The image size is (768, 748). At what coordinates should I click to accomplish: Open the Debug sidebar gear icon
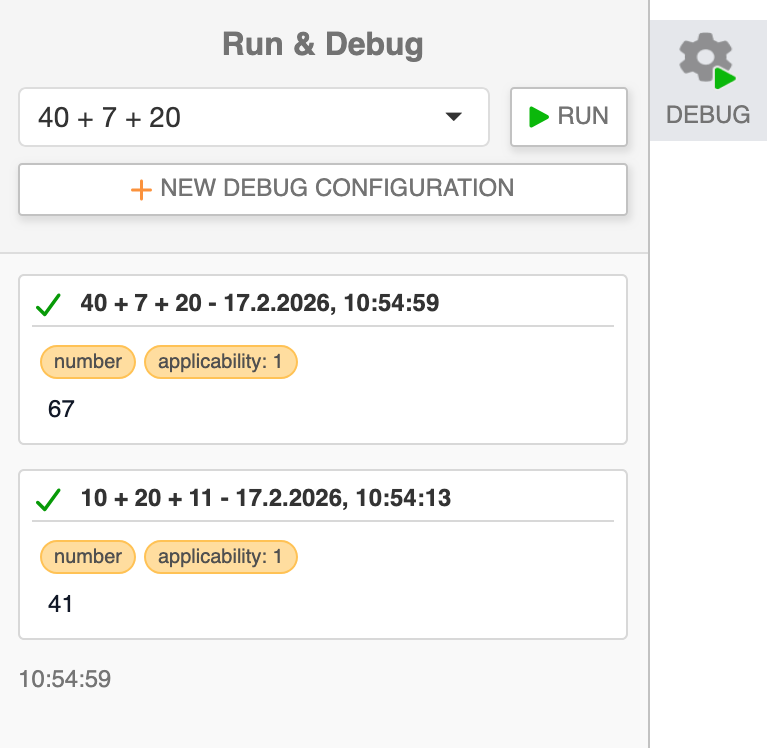click(x=707, y=61)
